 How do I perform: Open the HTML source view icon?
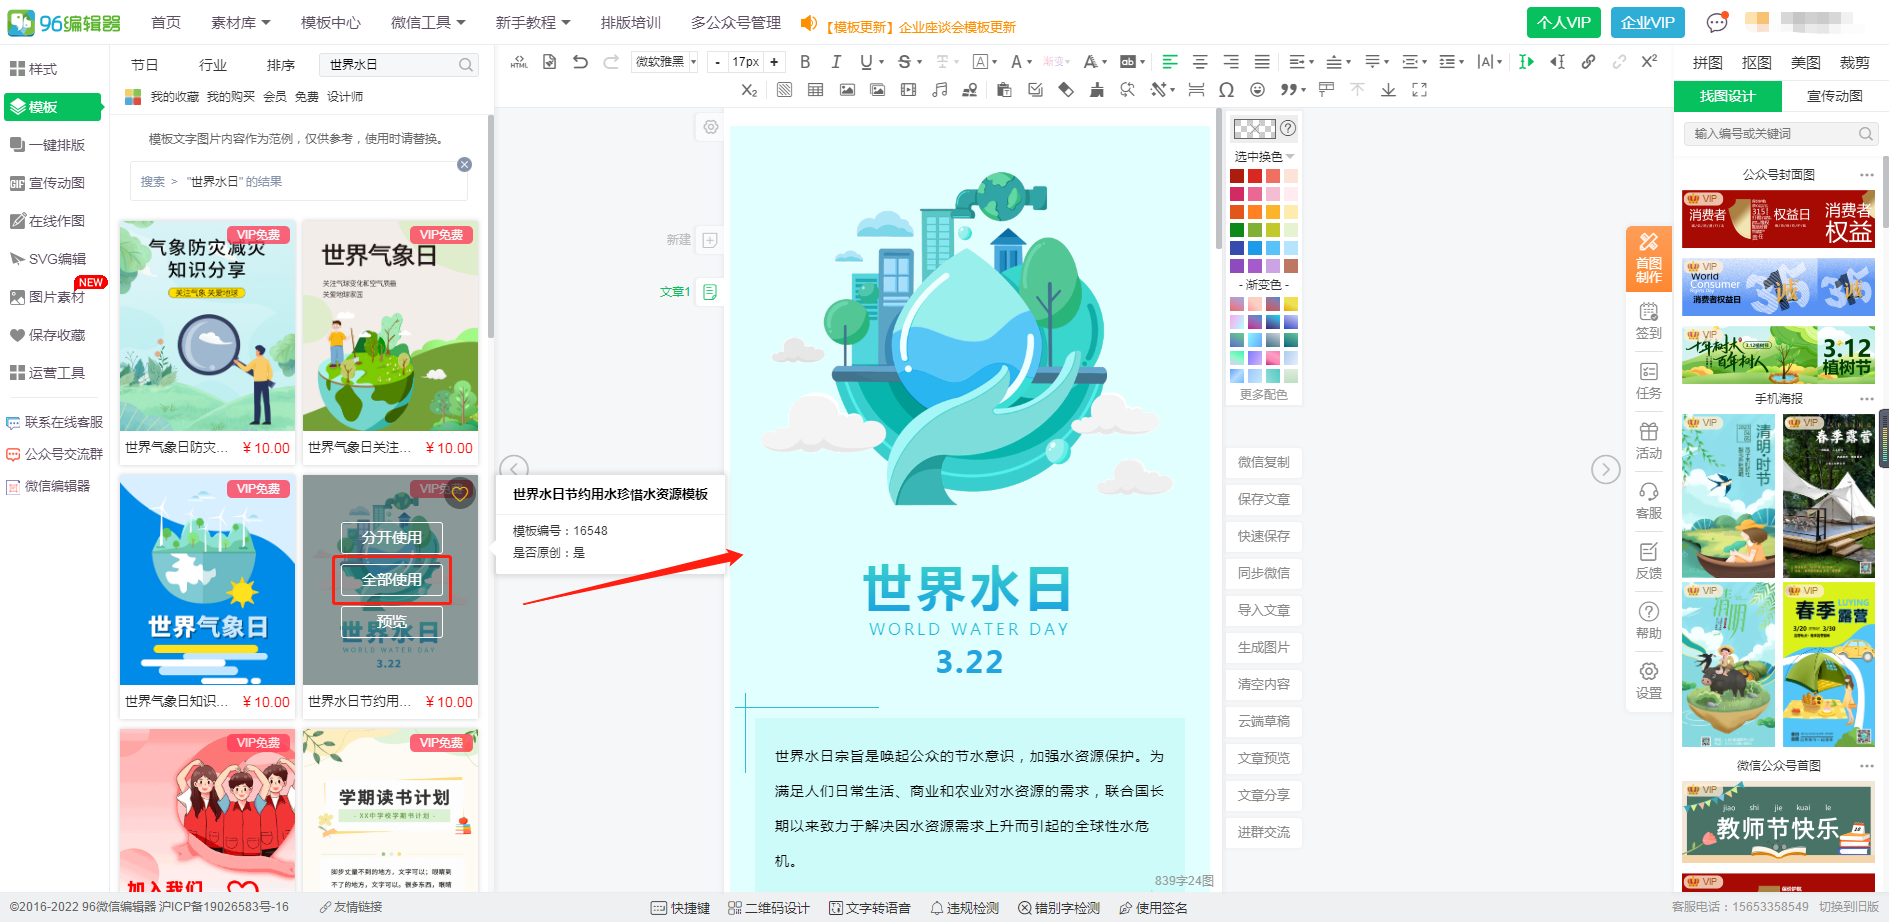point(519,62)
